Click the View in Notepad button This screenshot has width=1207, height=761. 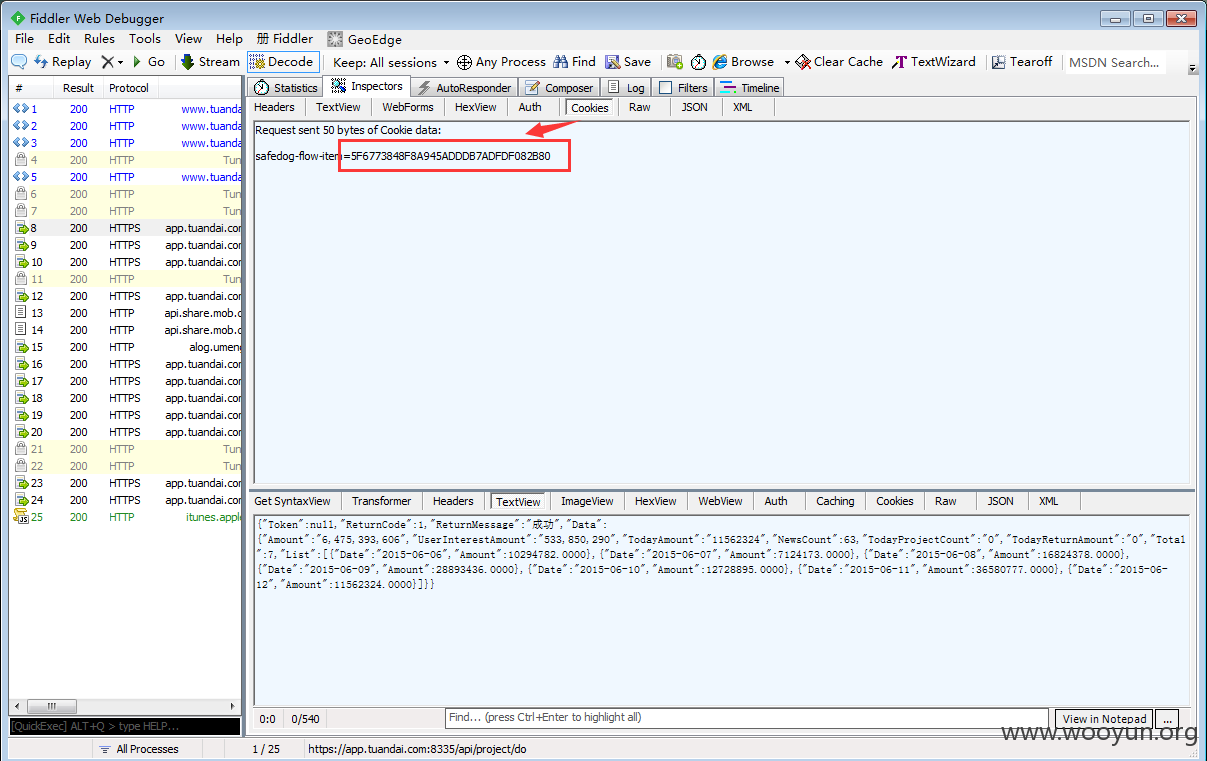[x=1104, y=719]
